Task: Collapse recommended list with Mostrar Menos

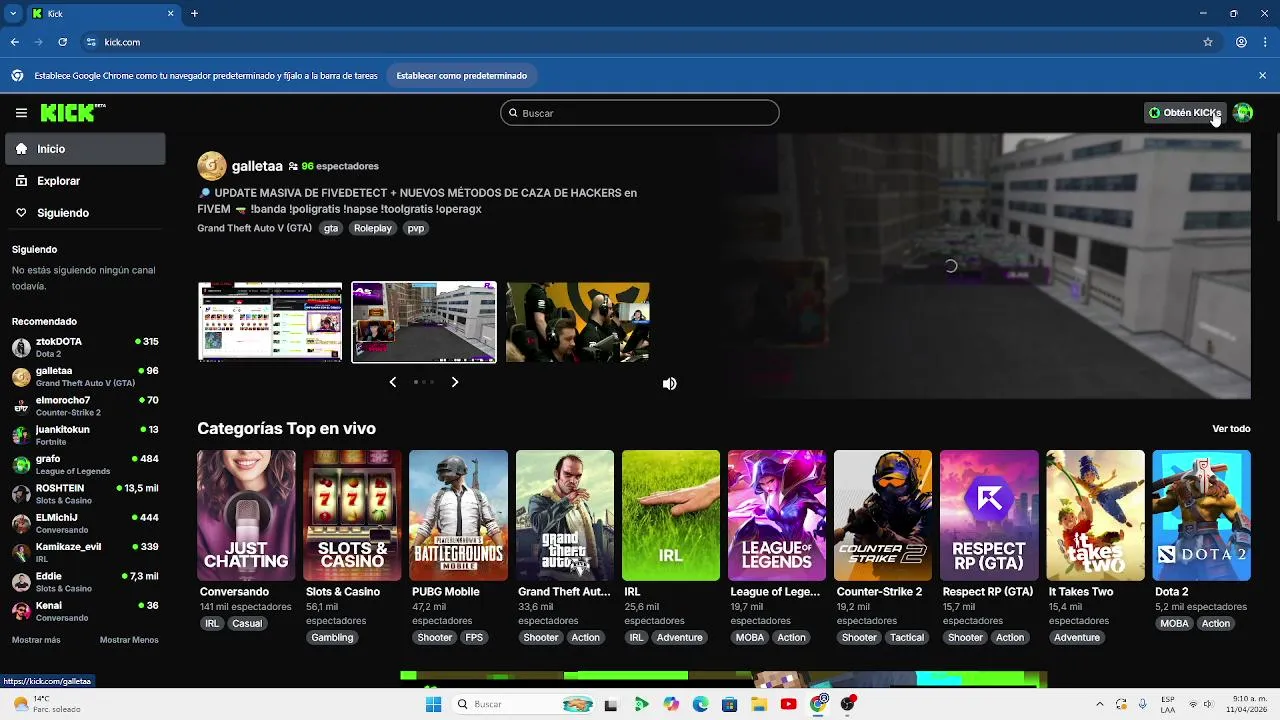Action: pos(129,640)
